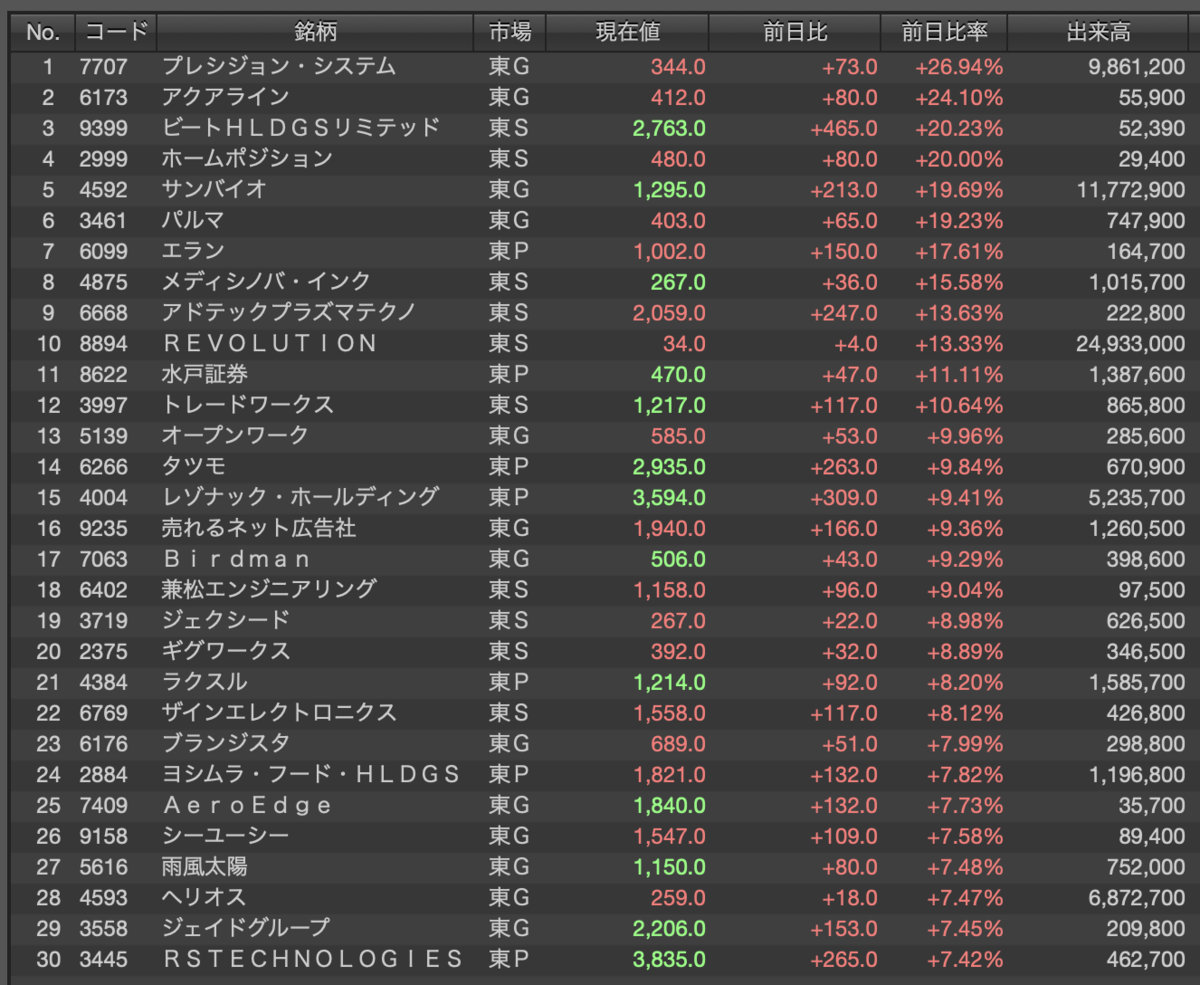
Task: Select the パルマ stock name
Action: [193, 220]
